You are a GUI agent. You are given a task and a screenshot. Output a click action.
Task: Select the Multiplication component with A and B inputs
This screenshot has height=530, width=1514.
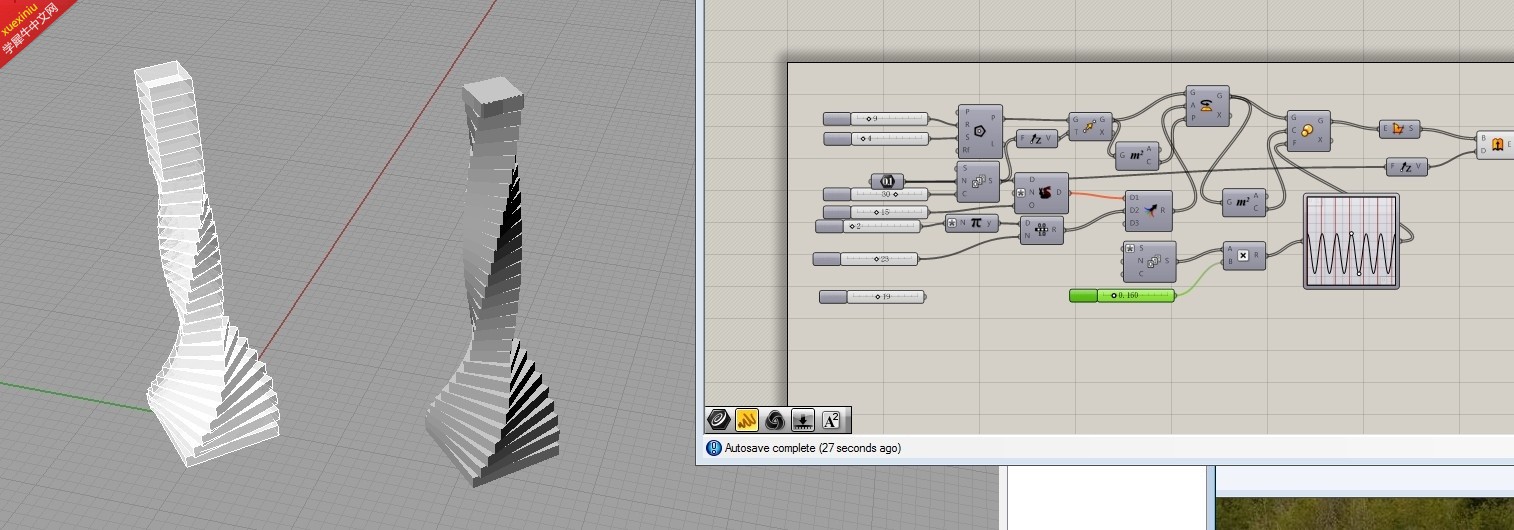[1244, 256]
